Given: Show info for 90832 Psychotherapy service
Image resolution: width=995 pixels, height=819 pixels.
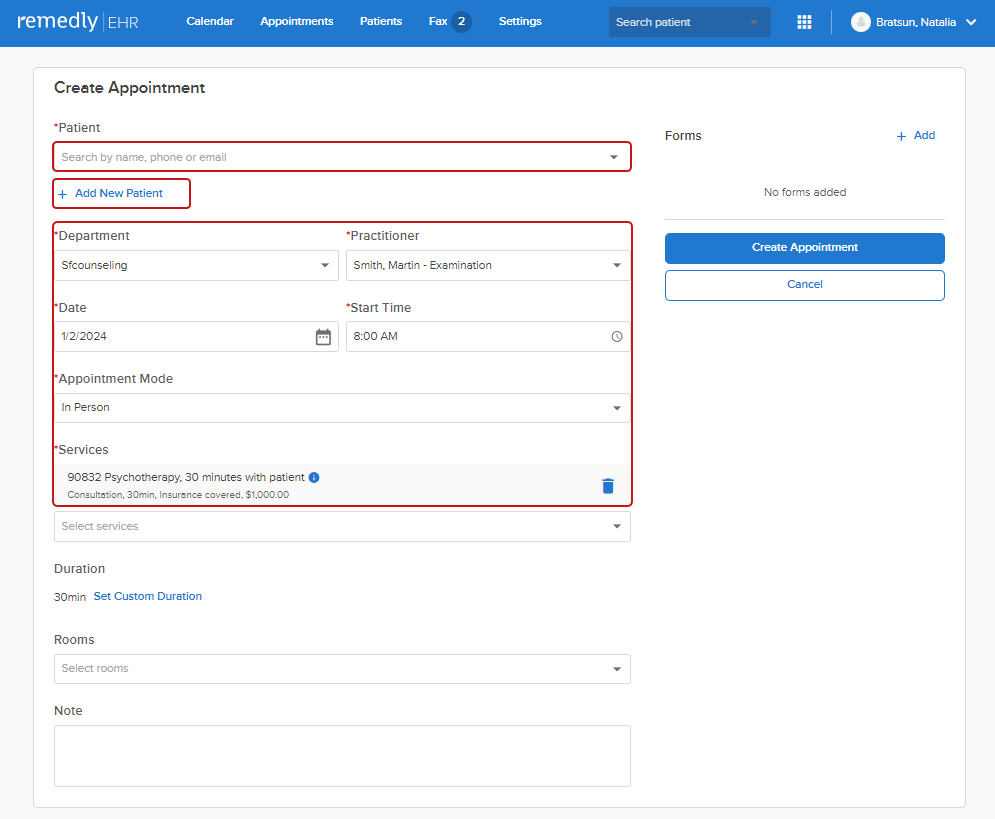Looking at the screenshot, I should coord(314,477).
